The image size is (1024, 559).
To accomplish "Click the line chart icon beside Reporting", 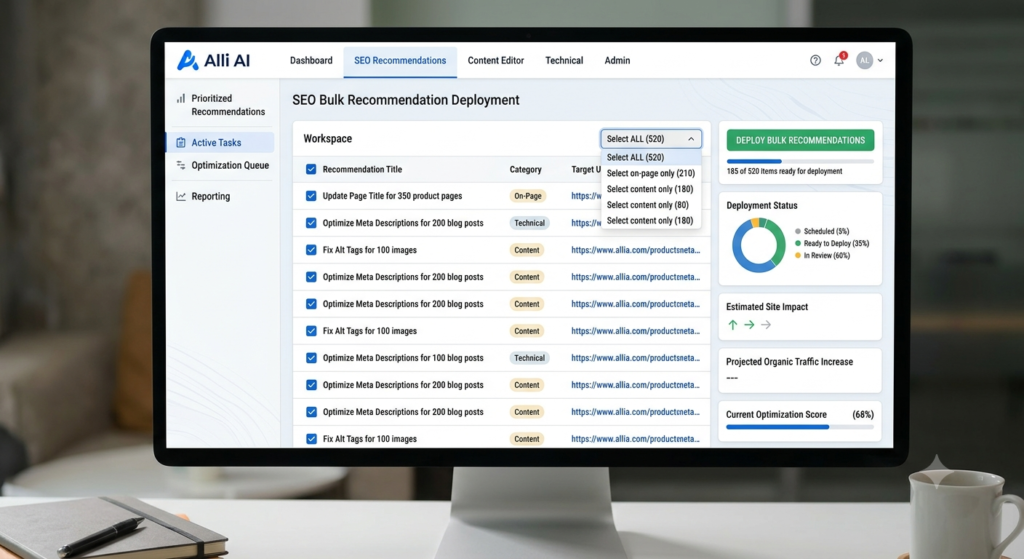I will coord(181,196).
